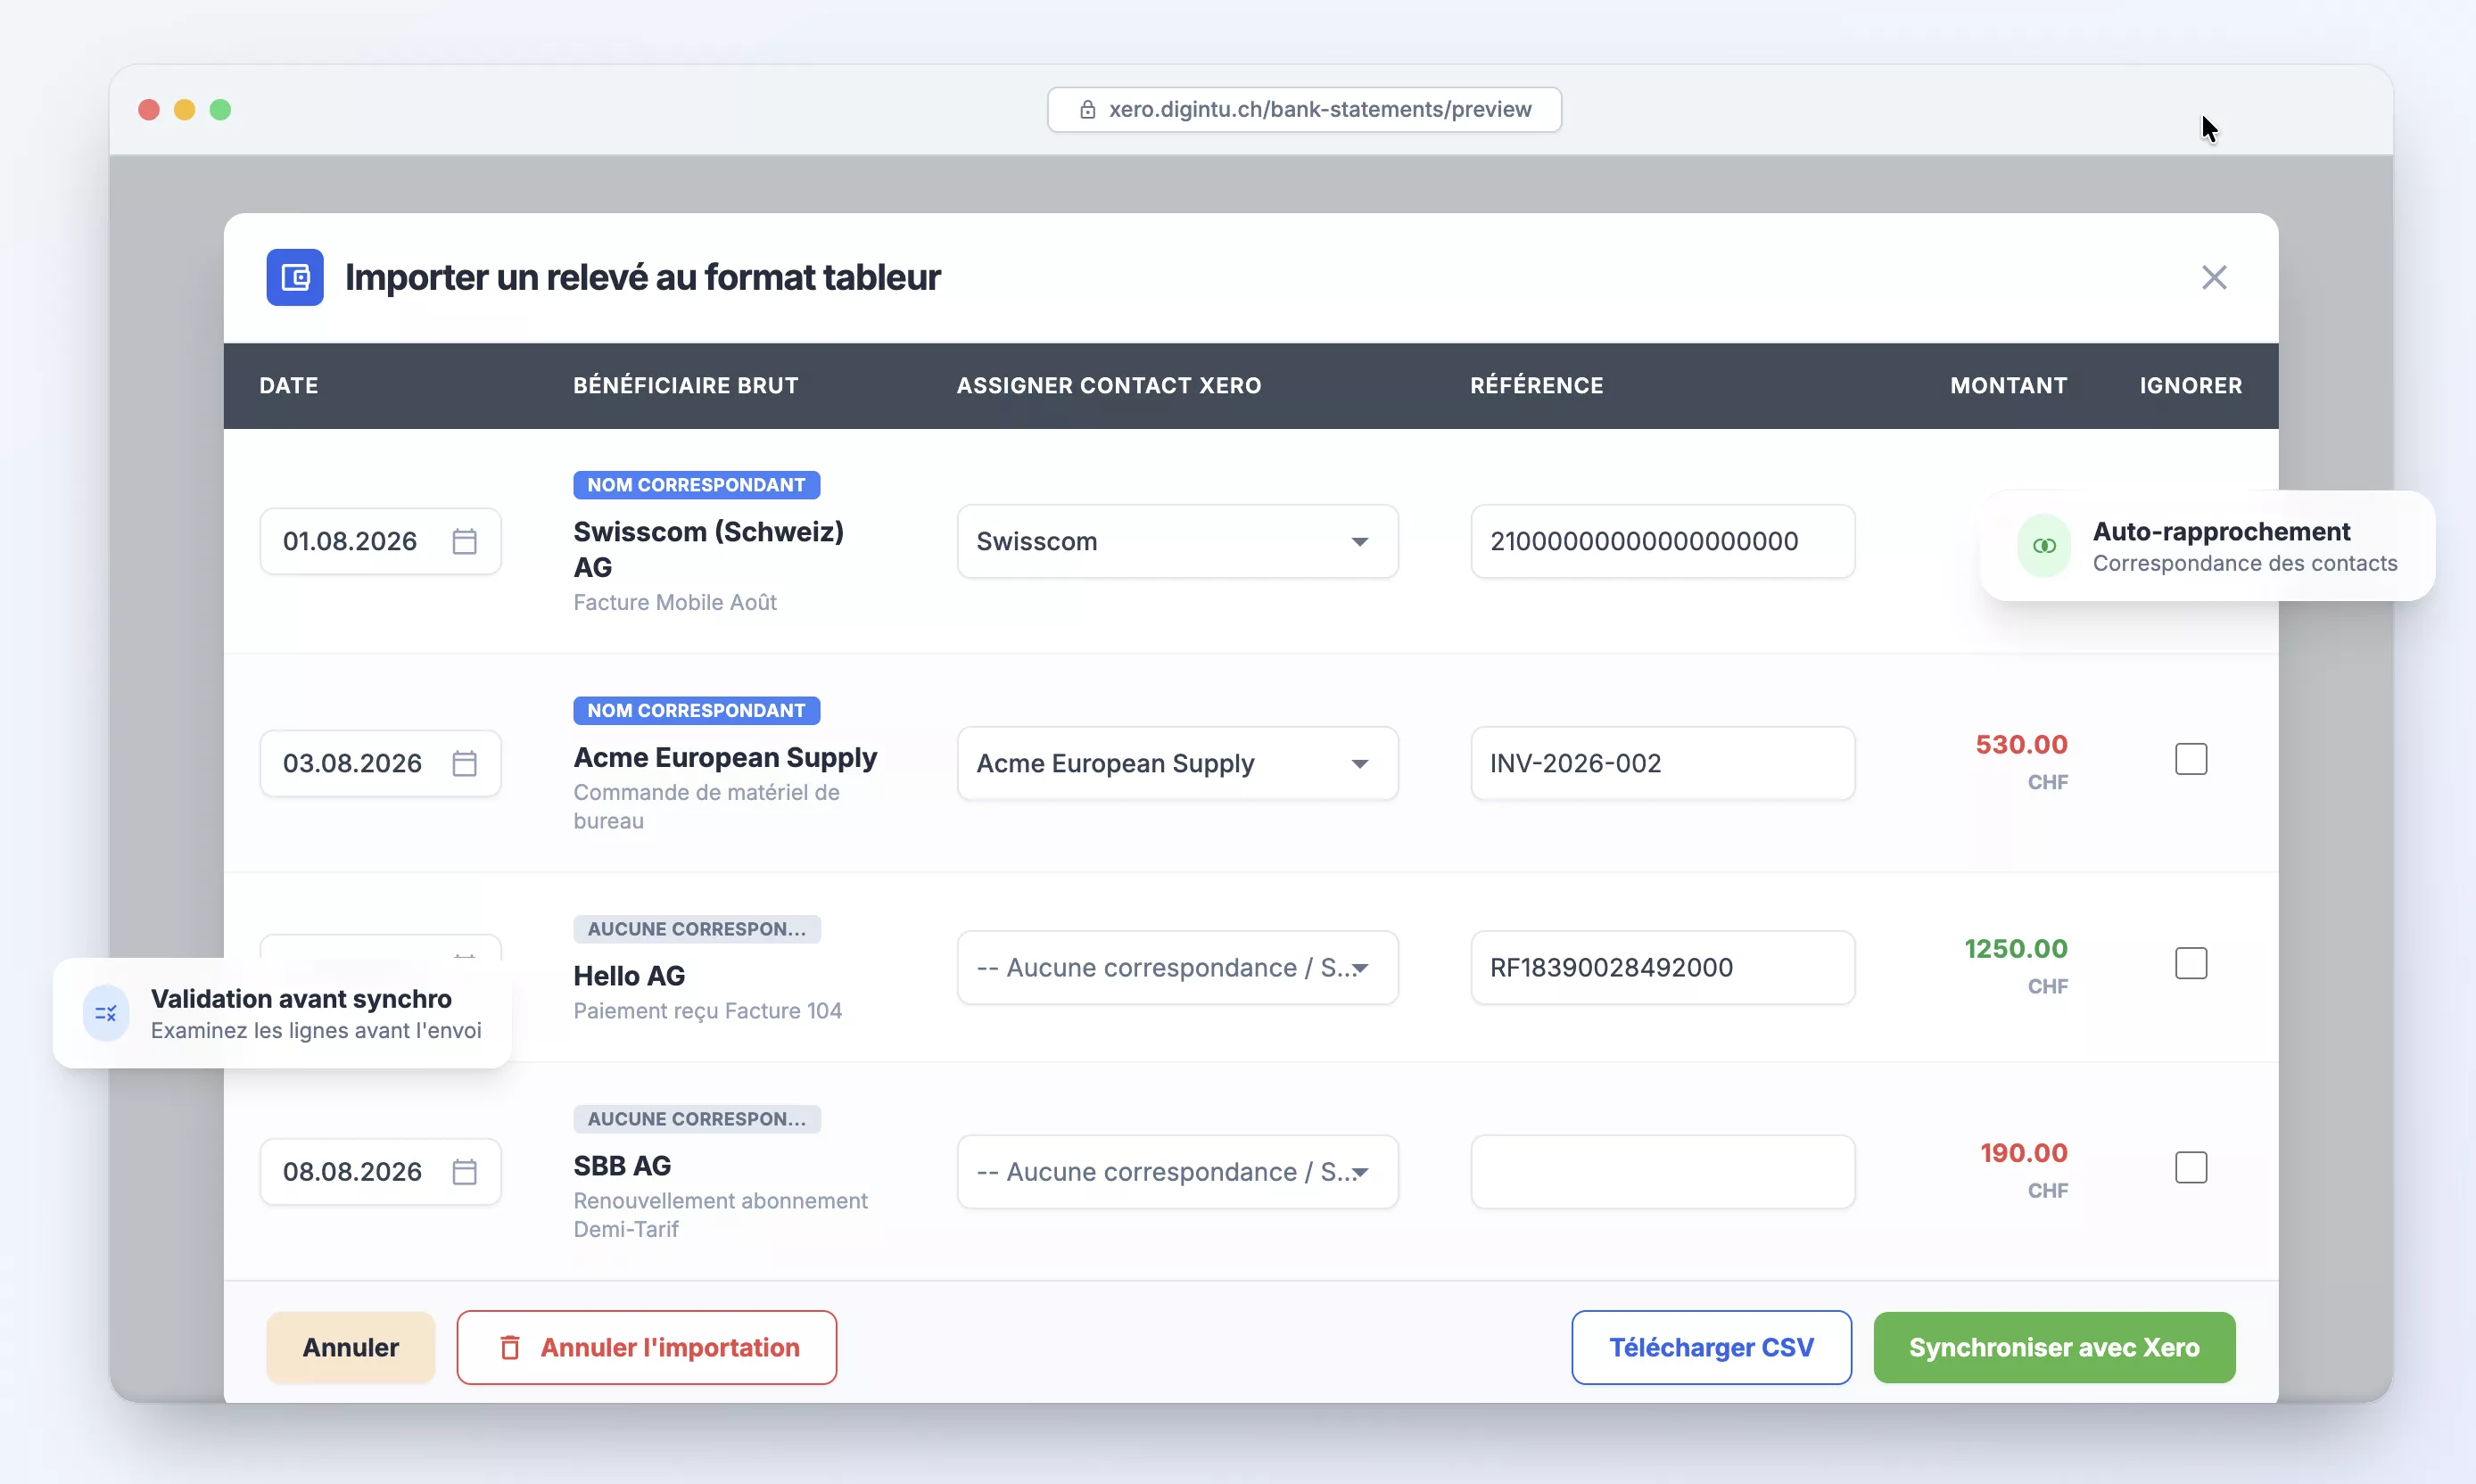This screenshot has height=1484, width=2476.
Task: Click the Acme European Supply payee name
Action: tap(725, 757)
